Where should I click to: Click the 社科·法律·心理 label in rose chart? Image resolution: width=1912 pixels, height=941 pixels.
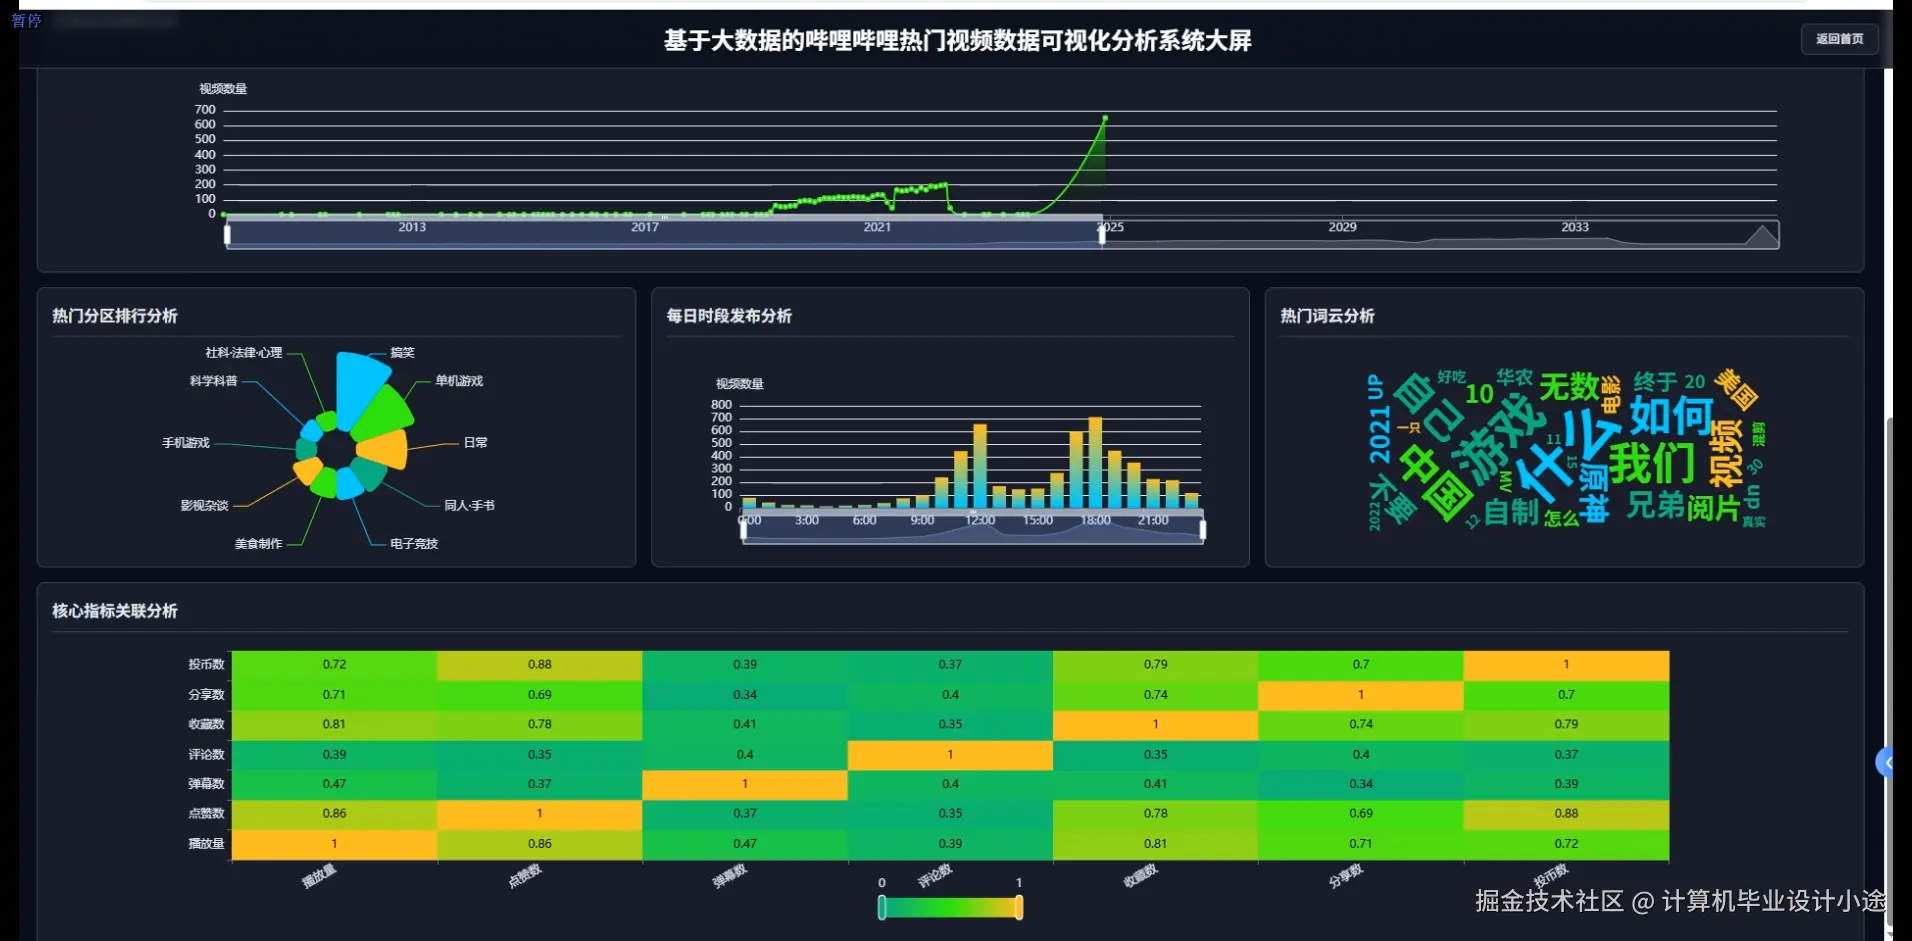pyautogui.click(x=244, y=352)
